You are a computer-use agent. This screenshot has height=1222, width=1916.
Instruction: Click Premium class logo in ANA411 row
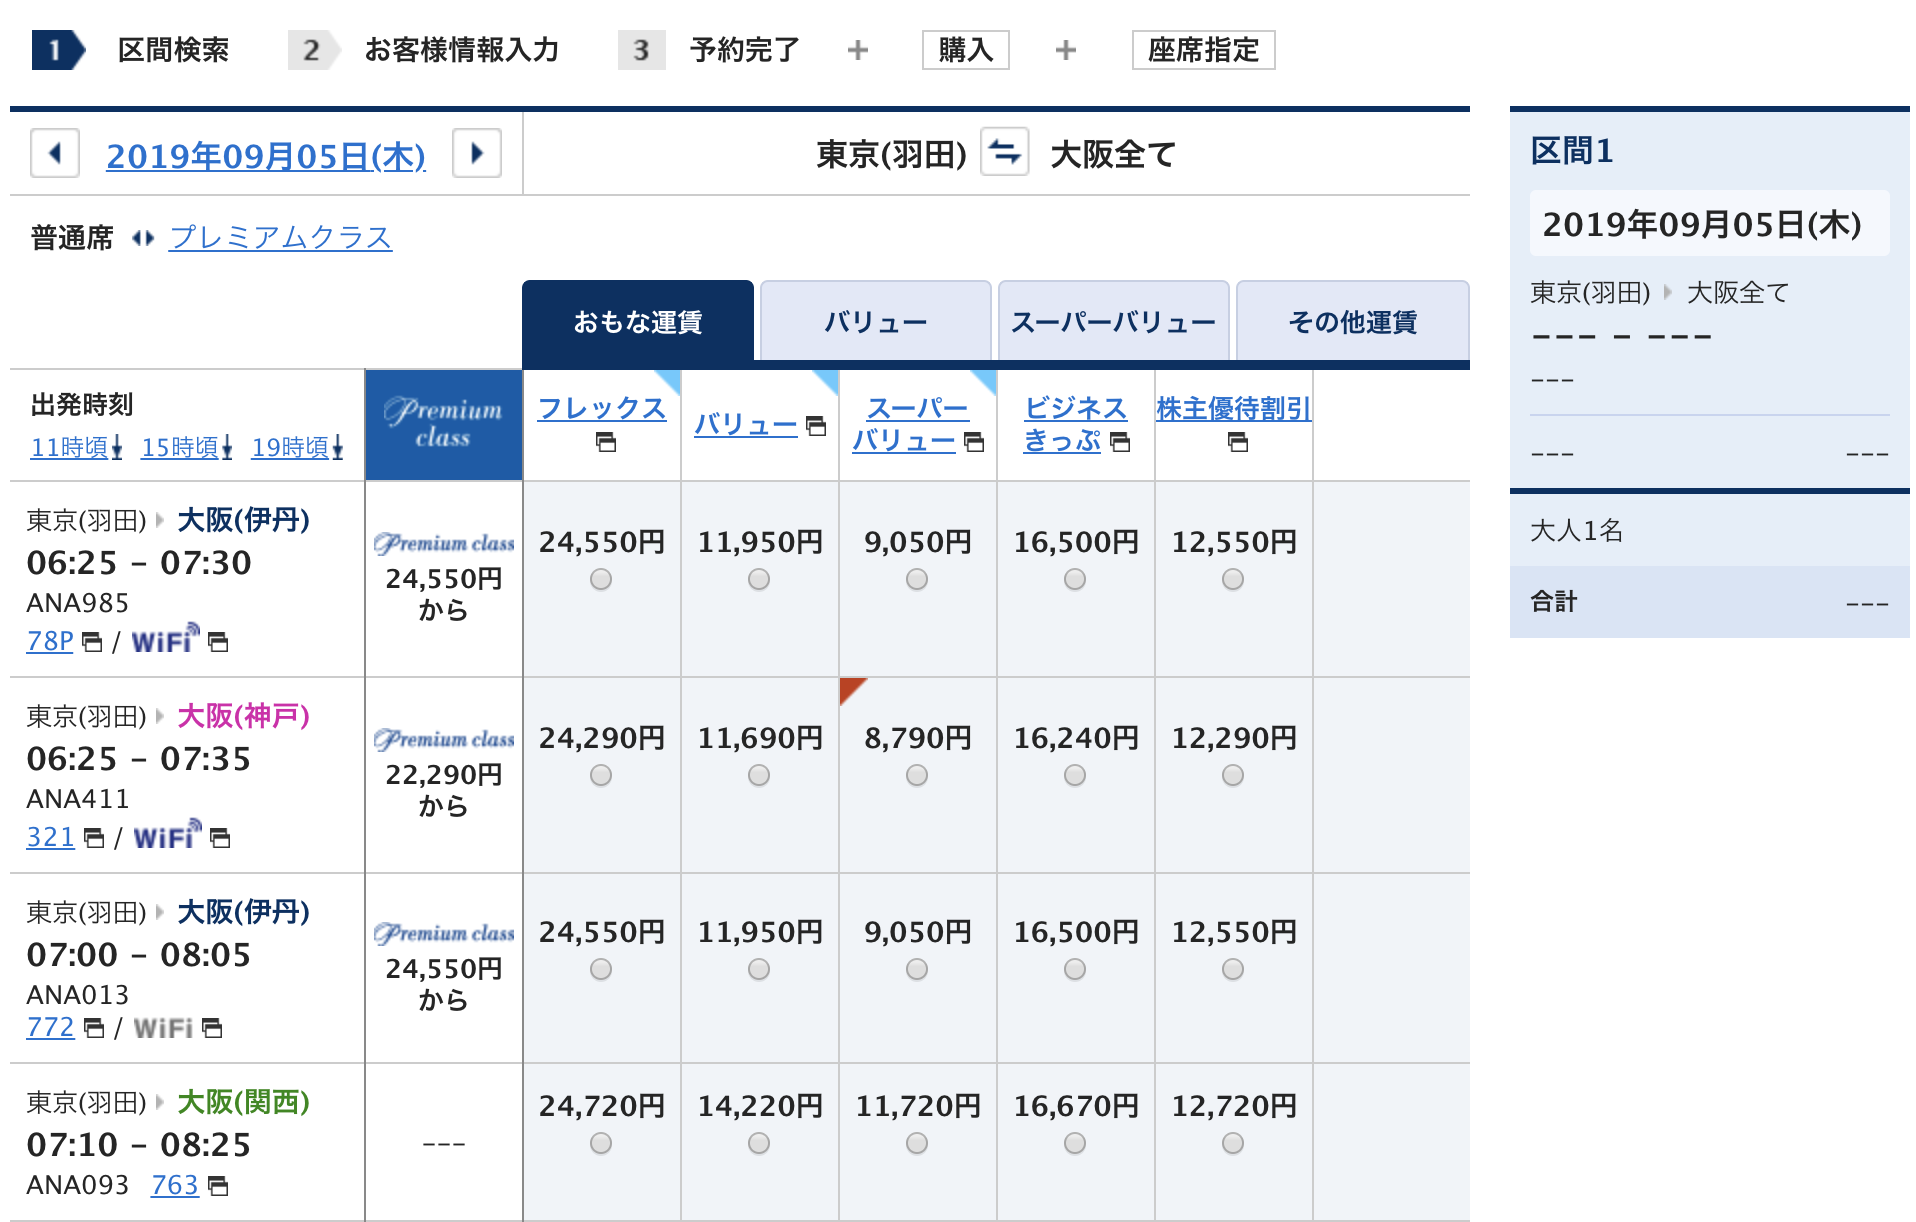tap(444, 739)
